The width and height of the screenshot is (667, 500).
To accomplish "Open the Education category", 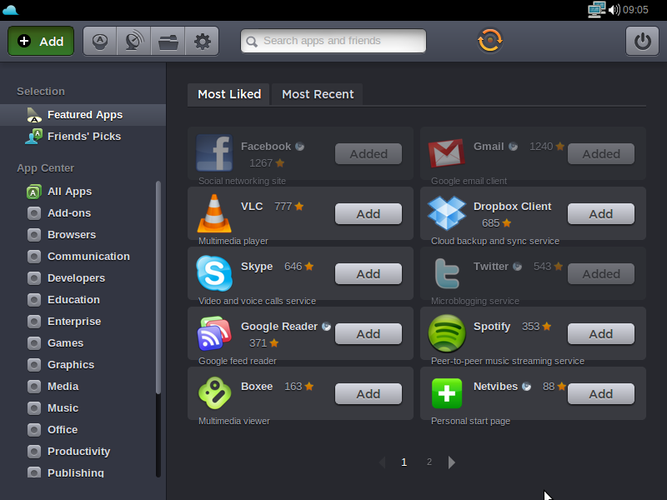I will click(74, 300).
